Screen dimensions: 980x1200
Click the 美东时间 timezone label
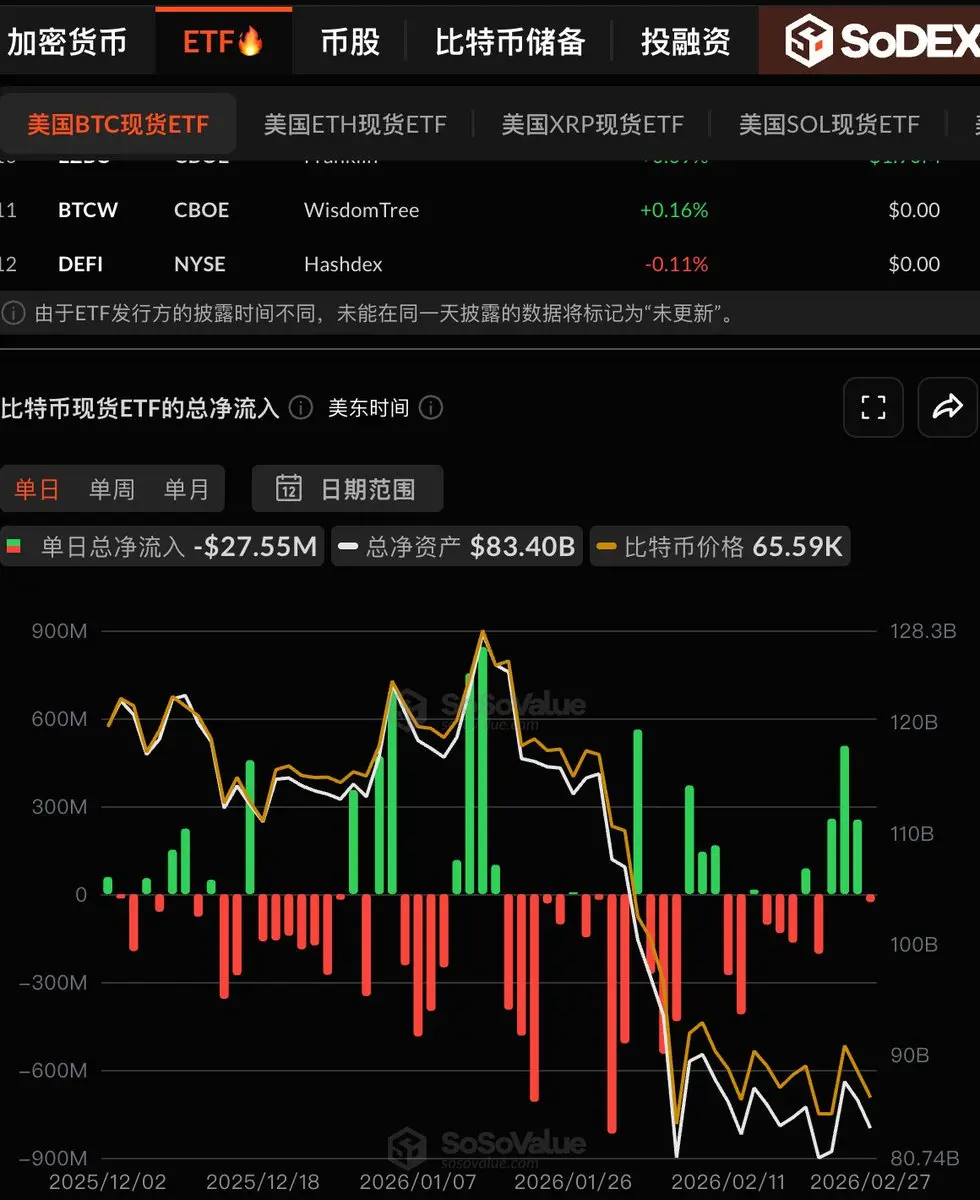tap(368, 407)
